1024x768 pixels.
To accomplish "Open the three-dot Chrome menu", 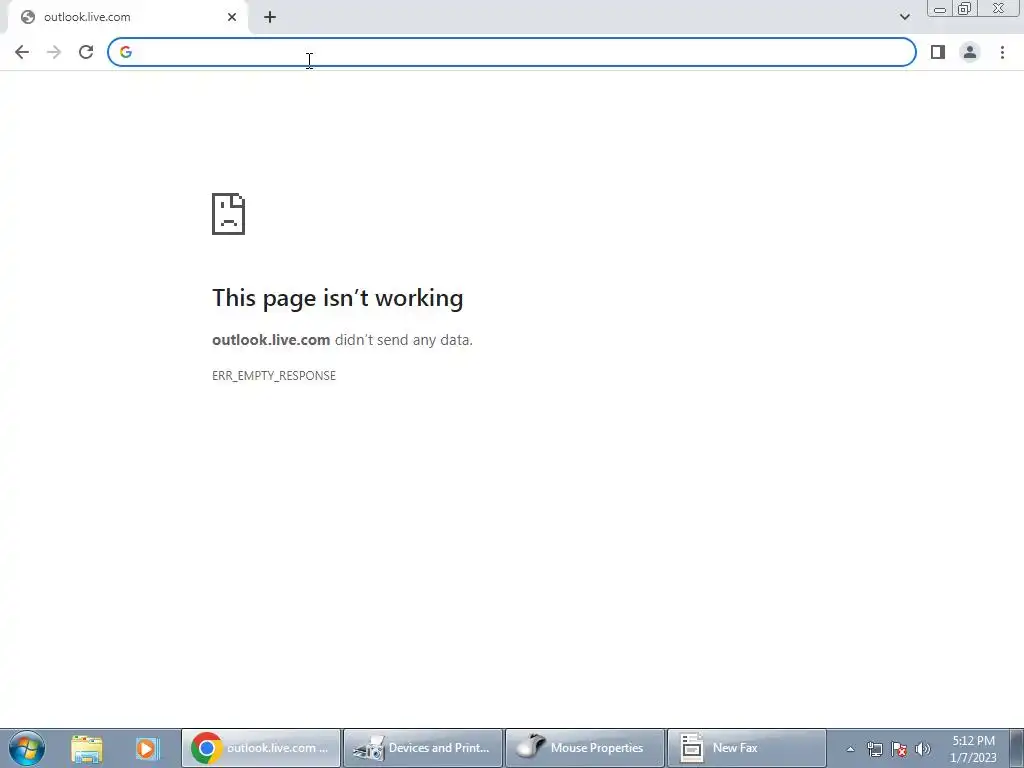I will click(1002, 52).
